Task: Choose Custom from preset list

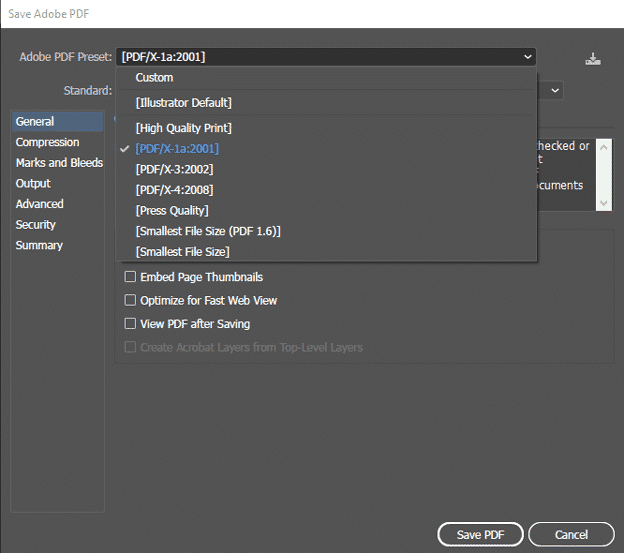Action: click(154, 78)
